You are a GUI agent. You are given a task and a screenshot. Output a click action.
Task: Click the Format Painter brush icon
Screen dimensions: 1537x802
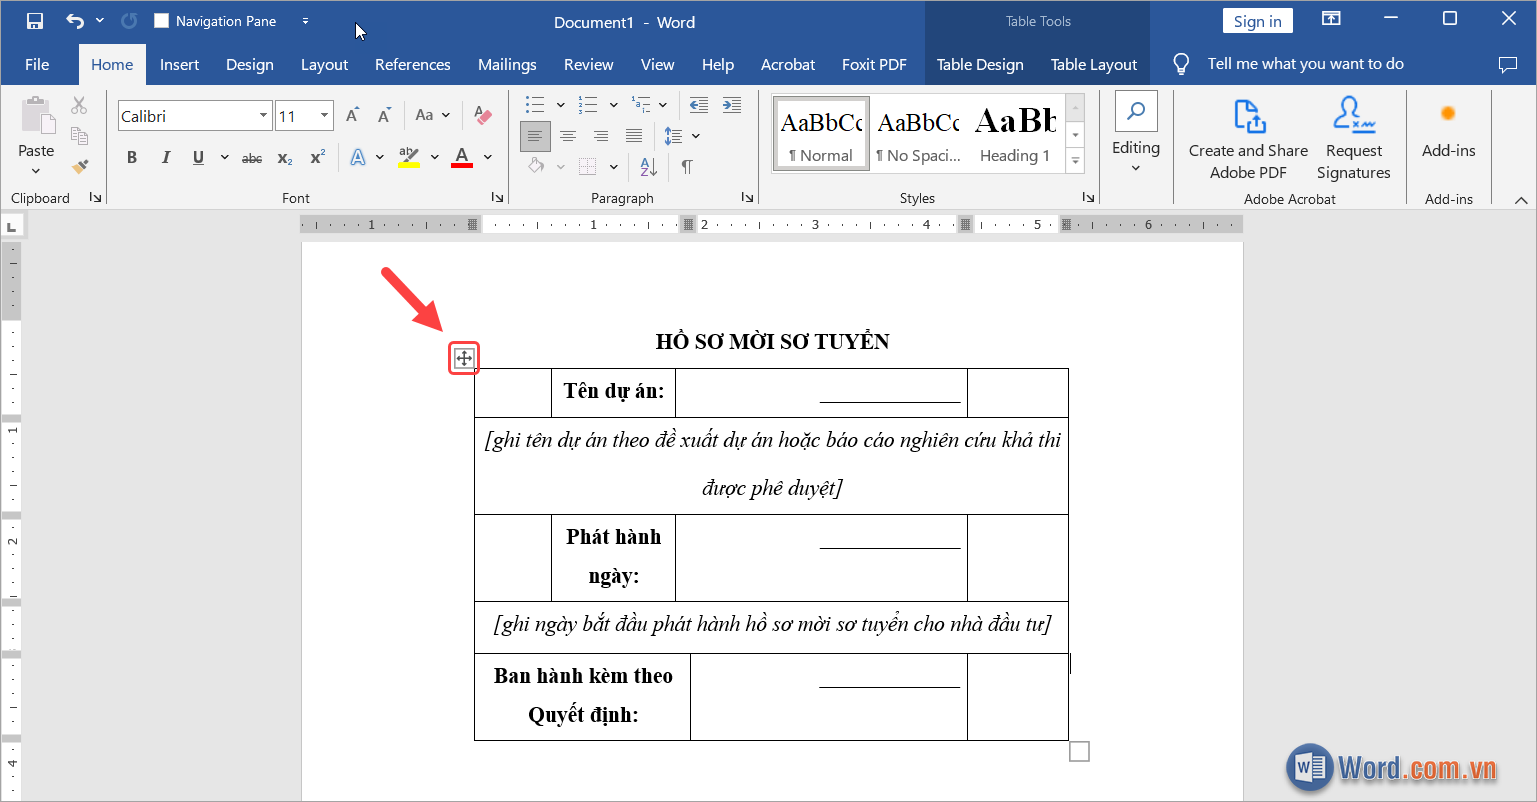tap(80, 167)
